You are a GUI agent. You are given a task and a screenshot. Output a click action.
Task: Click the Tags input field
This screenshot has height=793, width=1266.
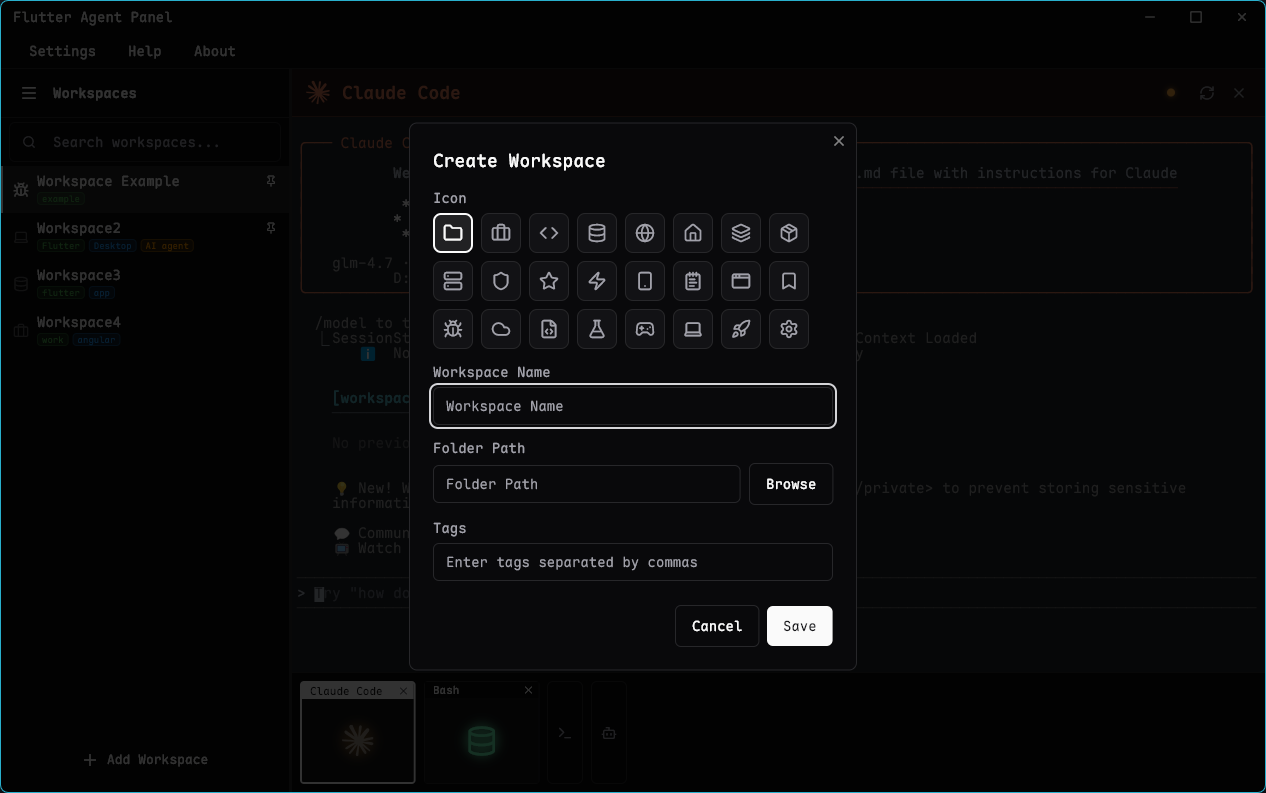click(x=633, y=562)
